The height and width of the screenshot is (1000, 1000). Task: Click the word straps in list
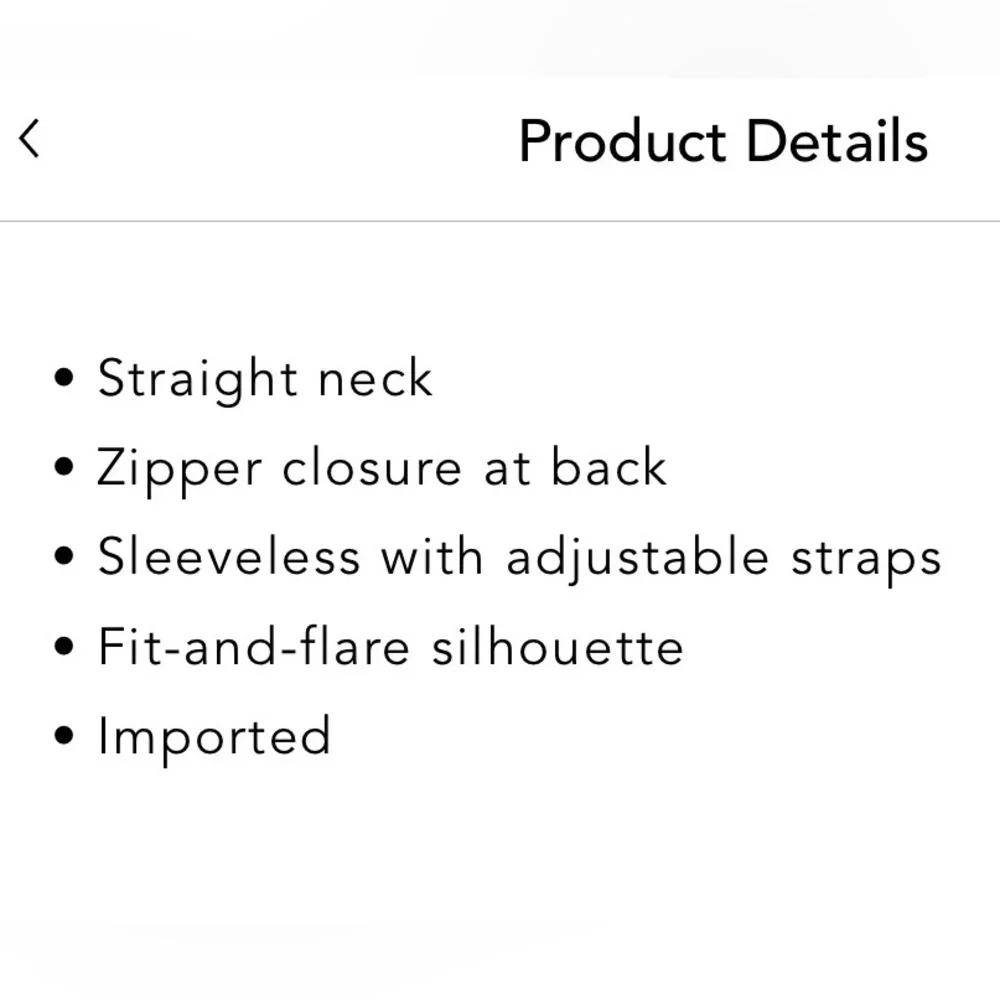tap(866, 561)
